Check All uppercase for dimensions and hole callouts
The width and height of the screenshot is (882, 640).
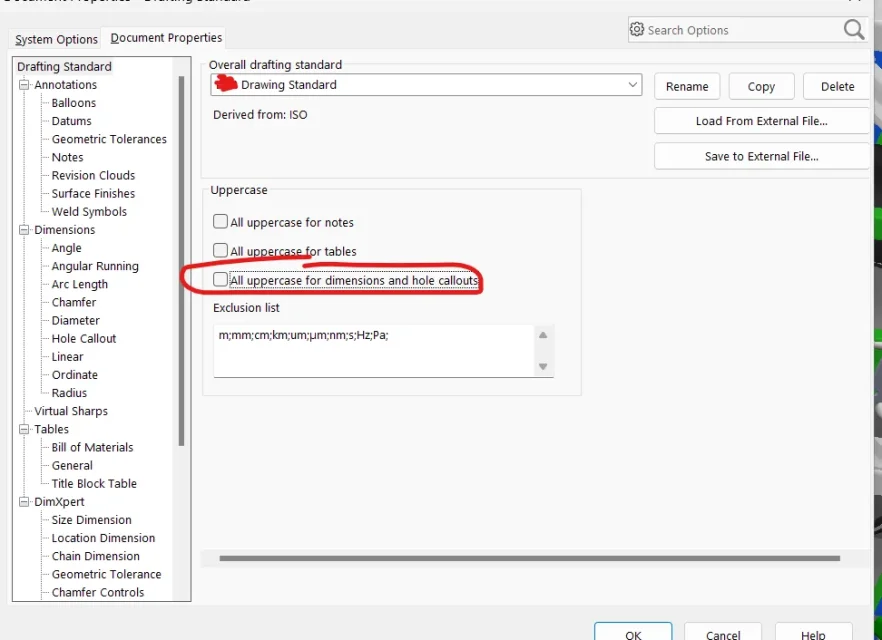pos(220,280)
